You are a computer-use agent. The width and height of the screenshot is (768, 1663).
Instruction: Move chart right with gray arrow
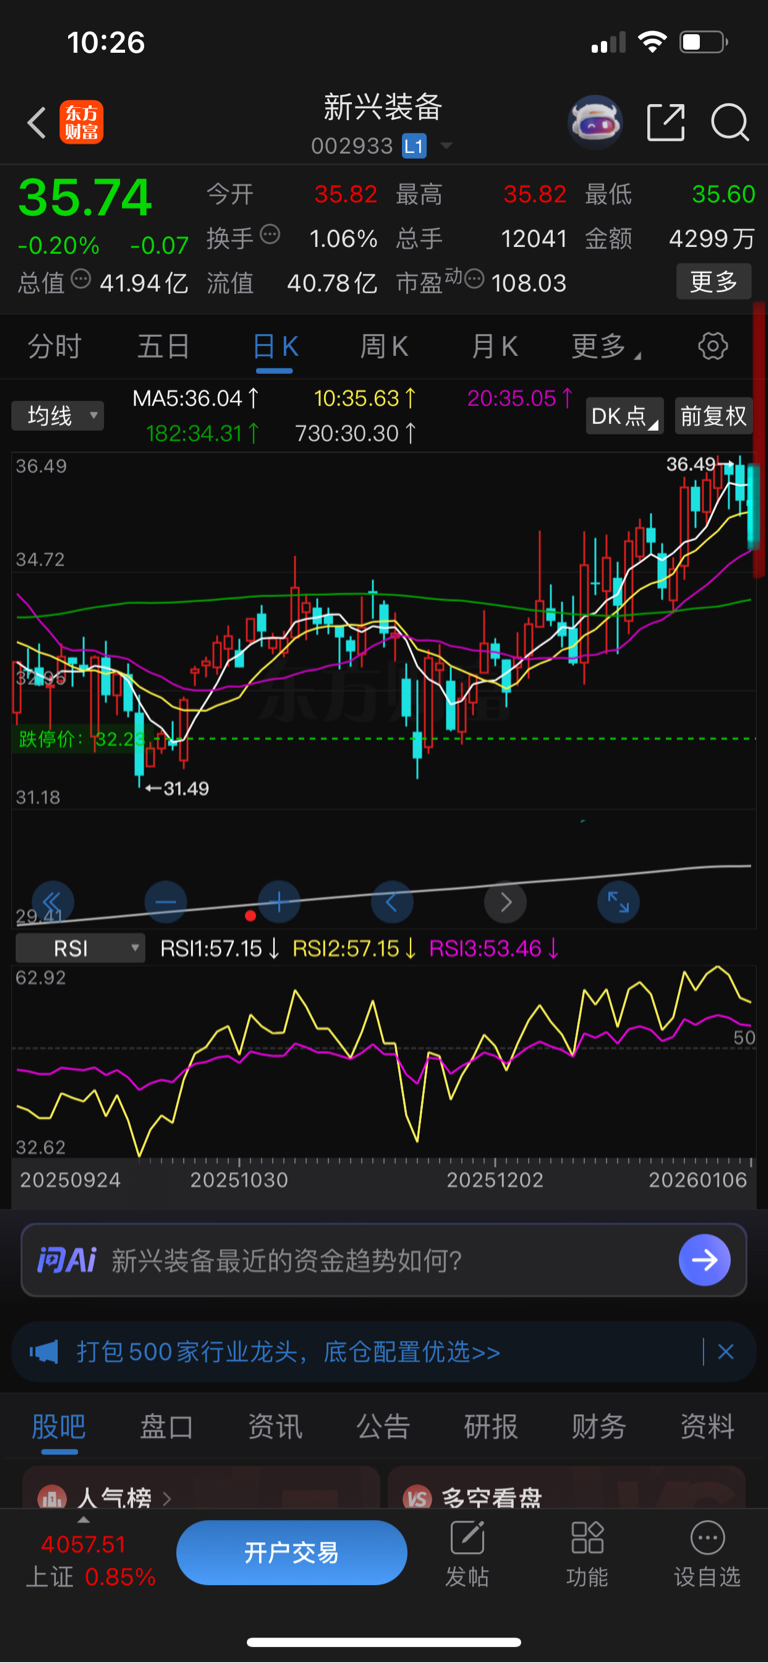tap(505, 902)
